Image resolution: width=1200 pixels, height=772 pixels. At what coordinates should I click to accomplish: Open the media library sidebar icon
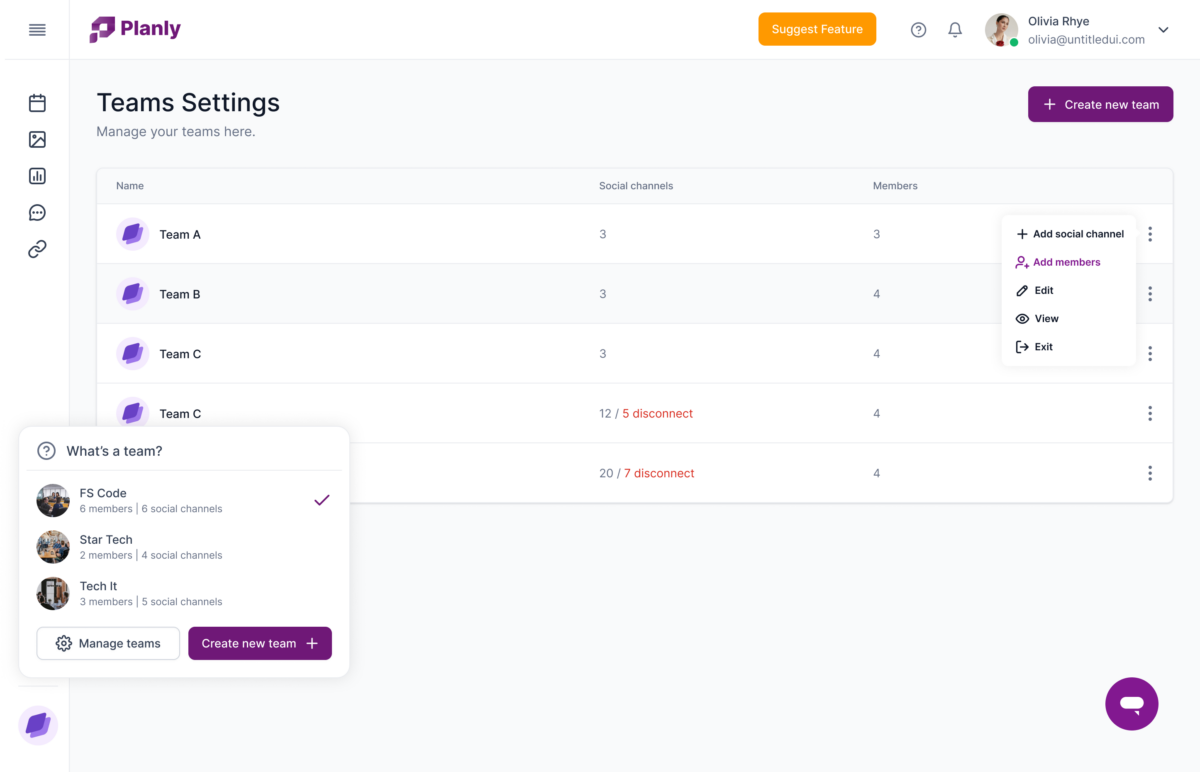[x=37, y=139]
